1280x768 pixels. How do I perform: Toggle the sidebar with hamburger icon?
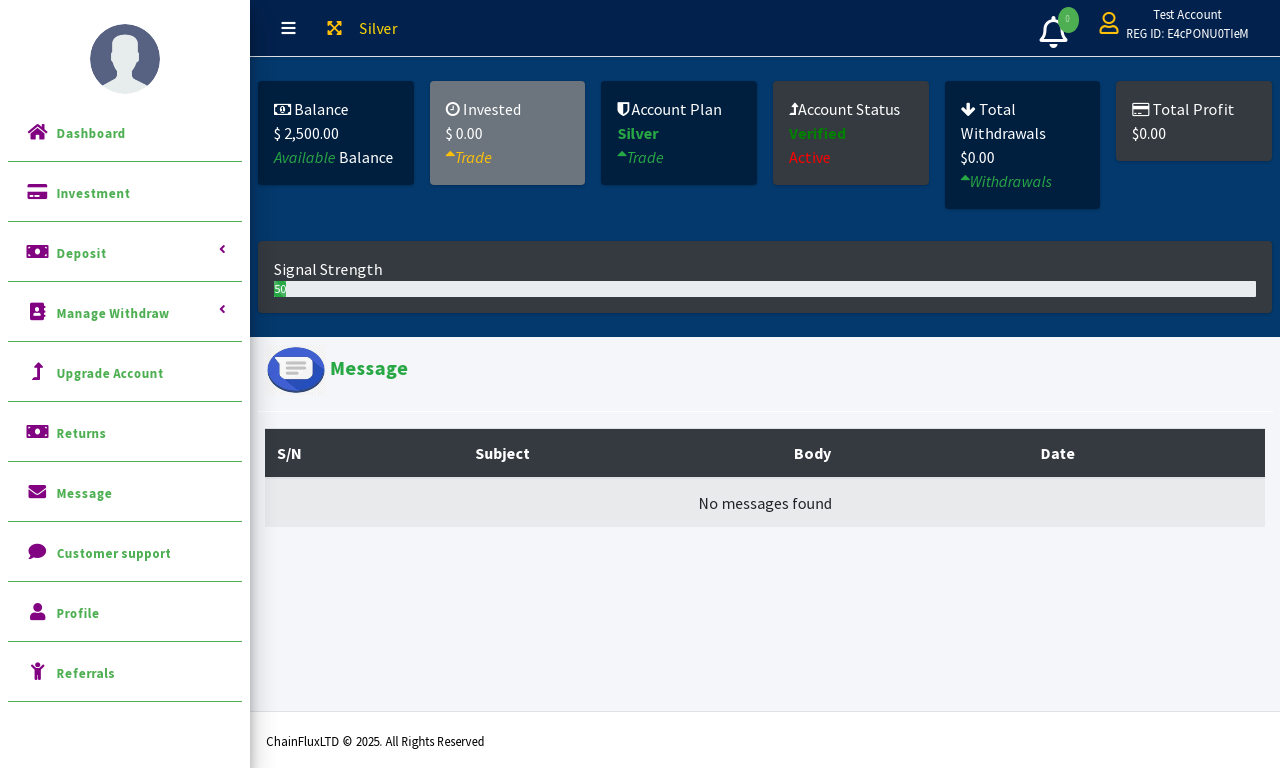click(288, 28)
